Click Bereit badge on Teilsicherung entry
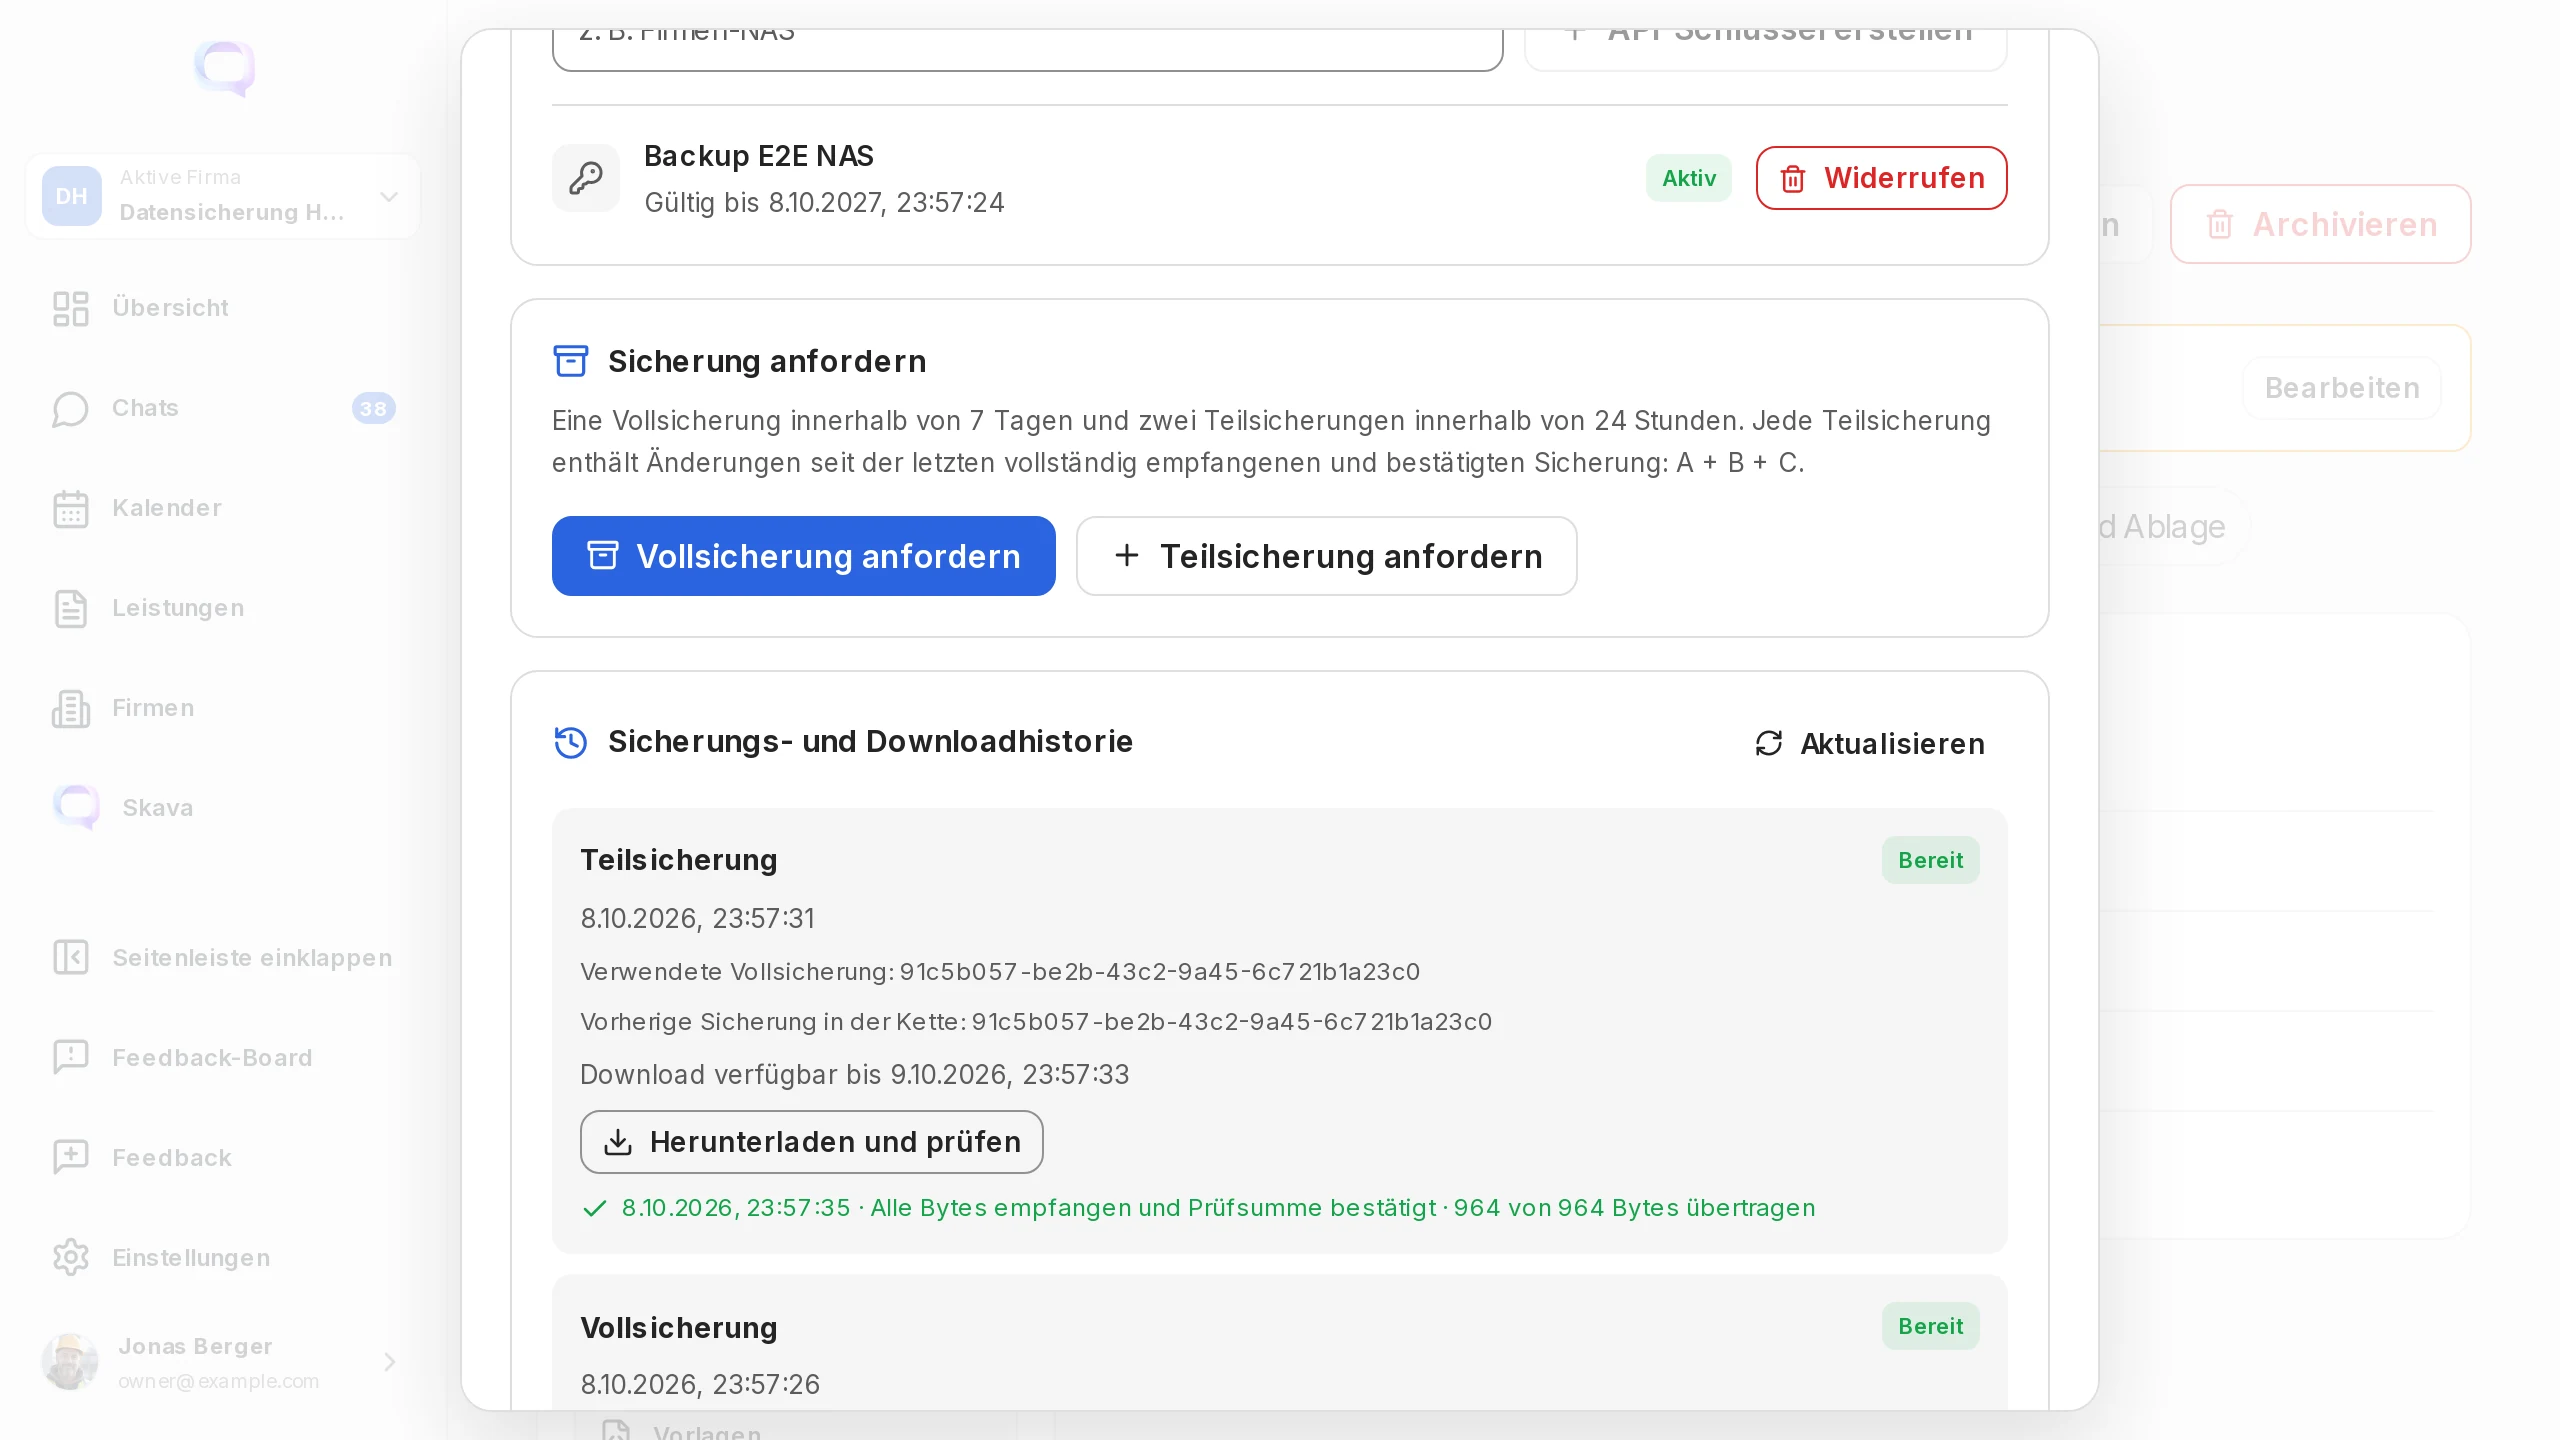The image size is (2560, 1440). point(1931,860)
